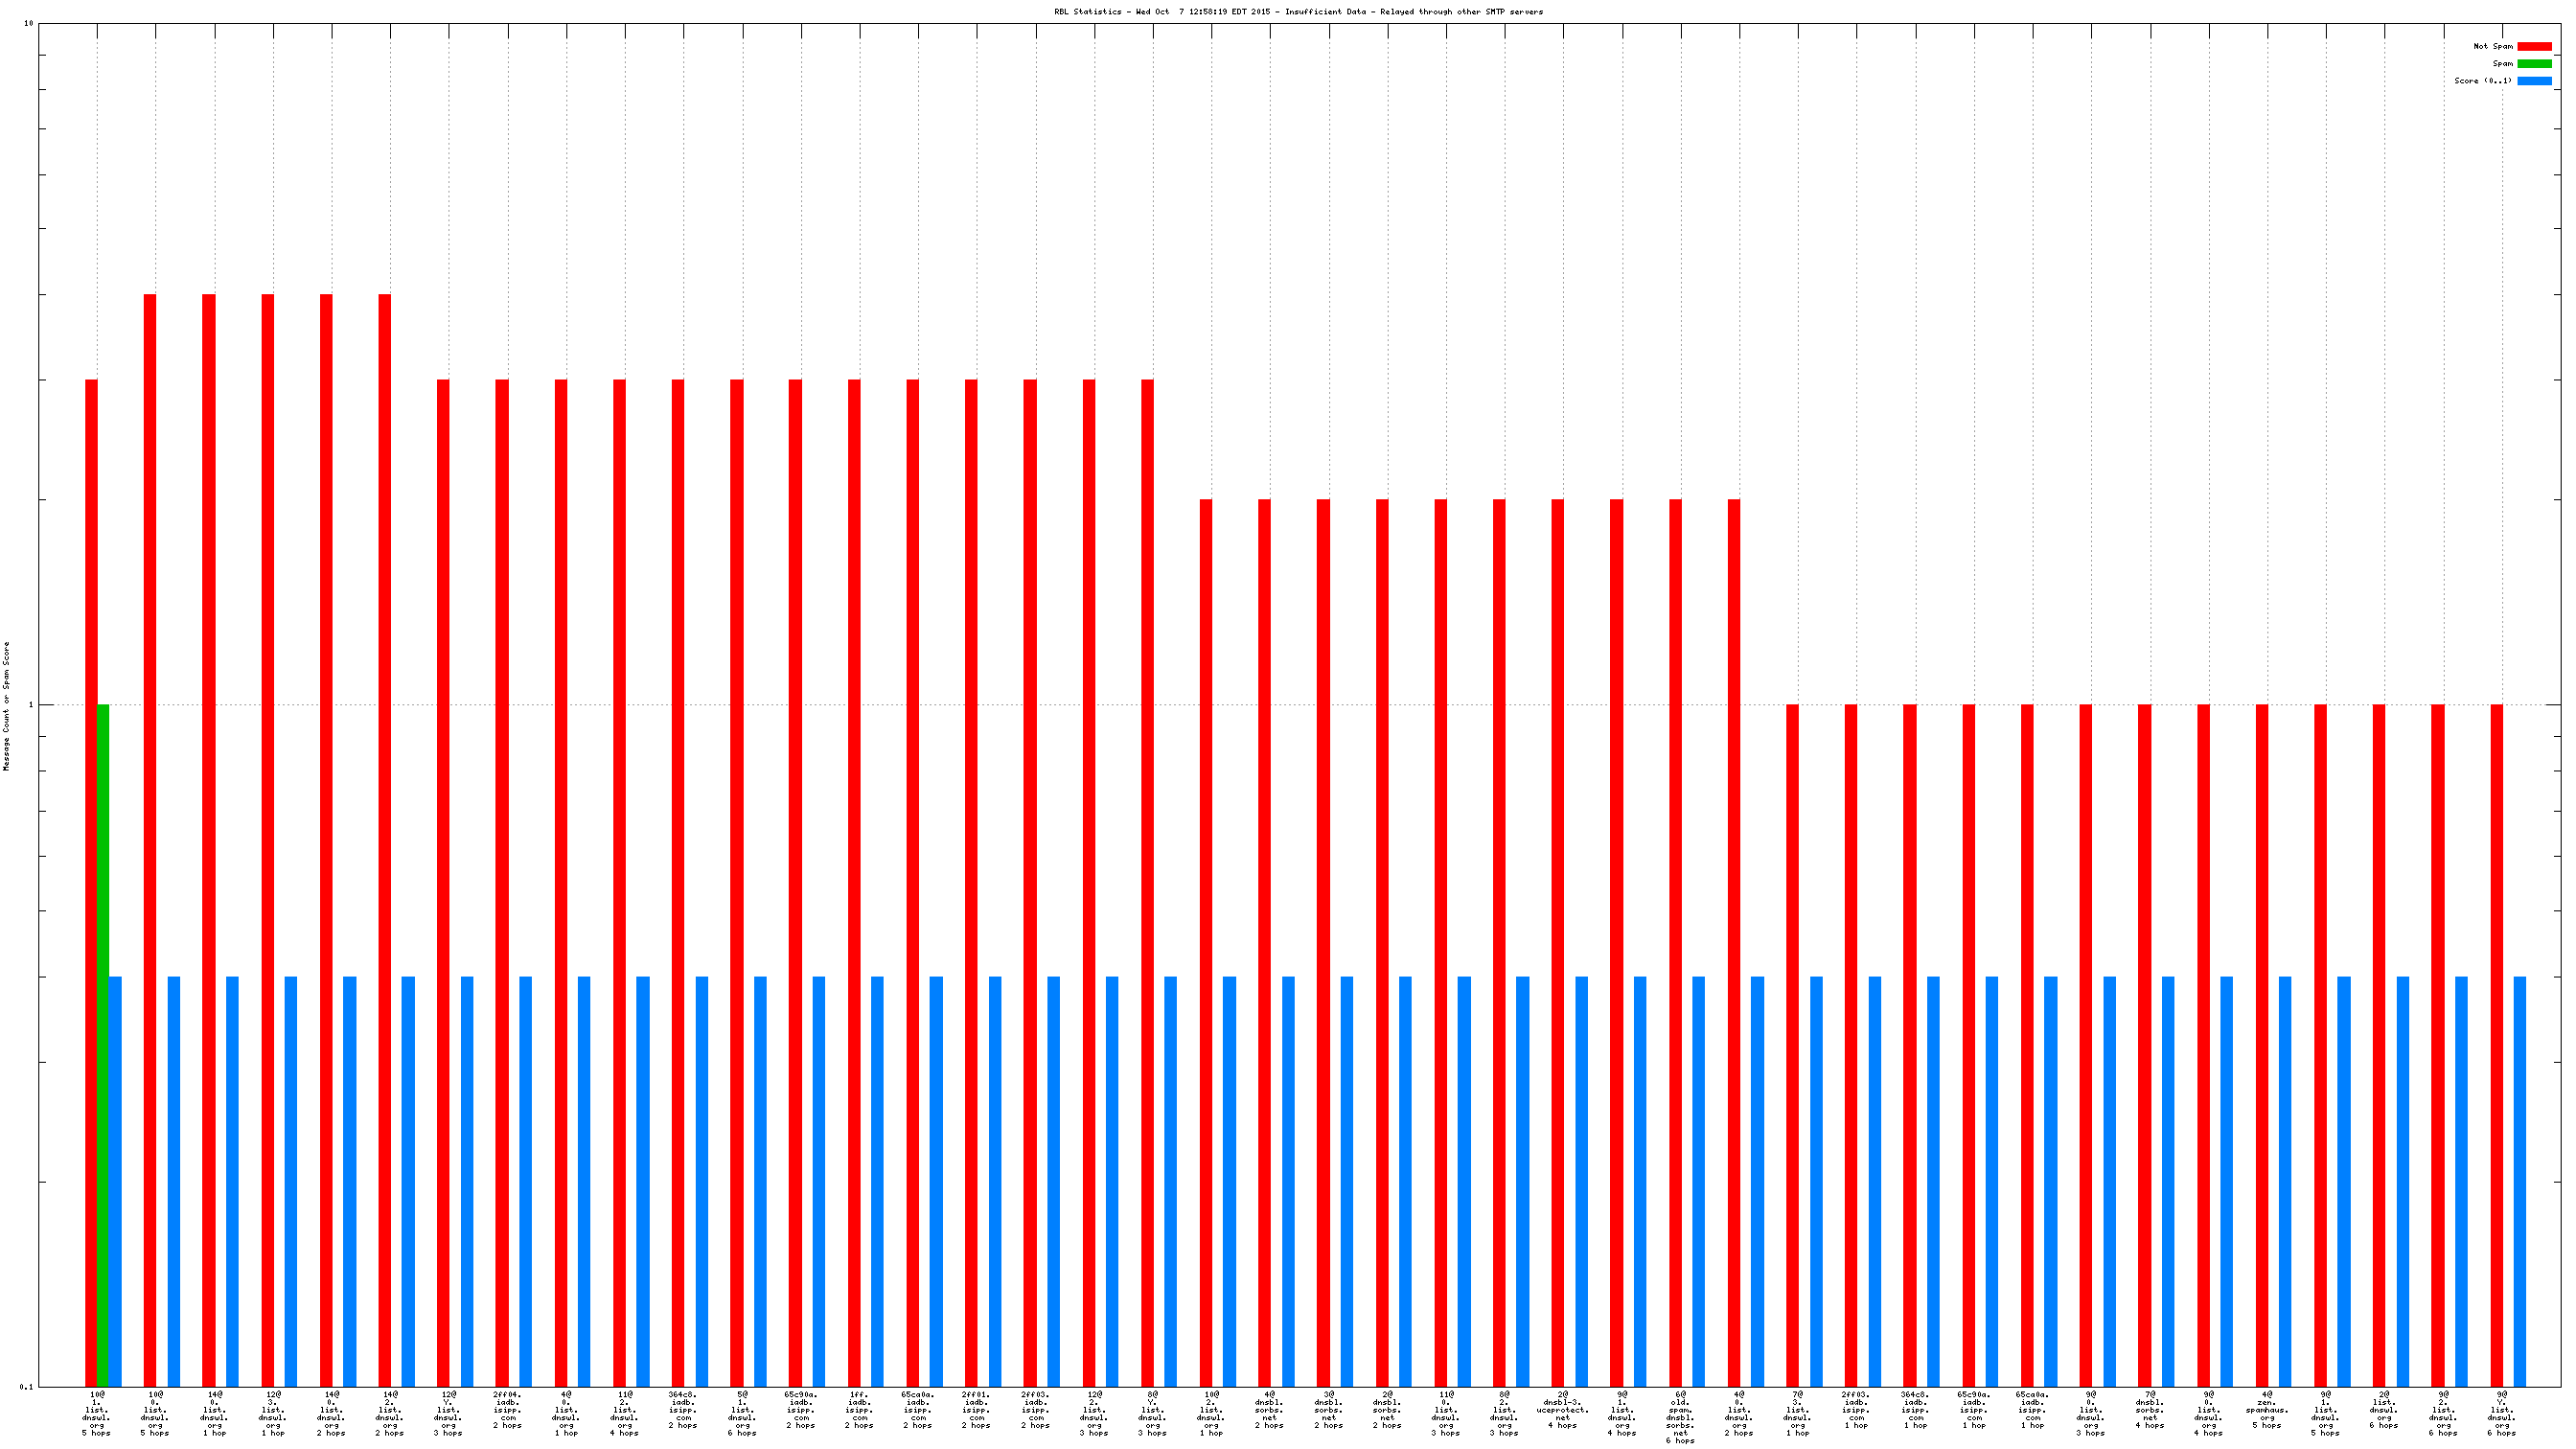
Task: Click the 5@ 1.list.dnswl.org 6 hops label
Action: [x=742, y=1414]
